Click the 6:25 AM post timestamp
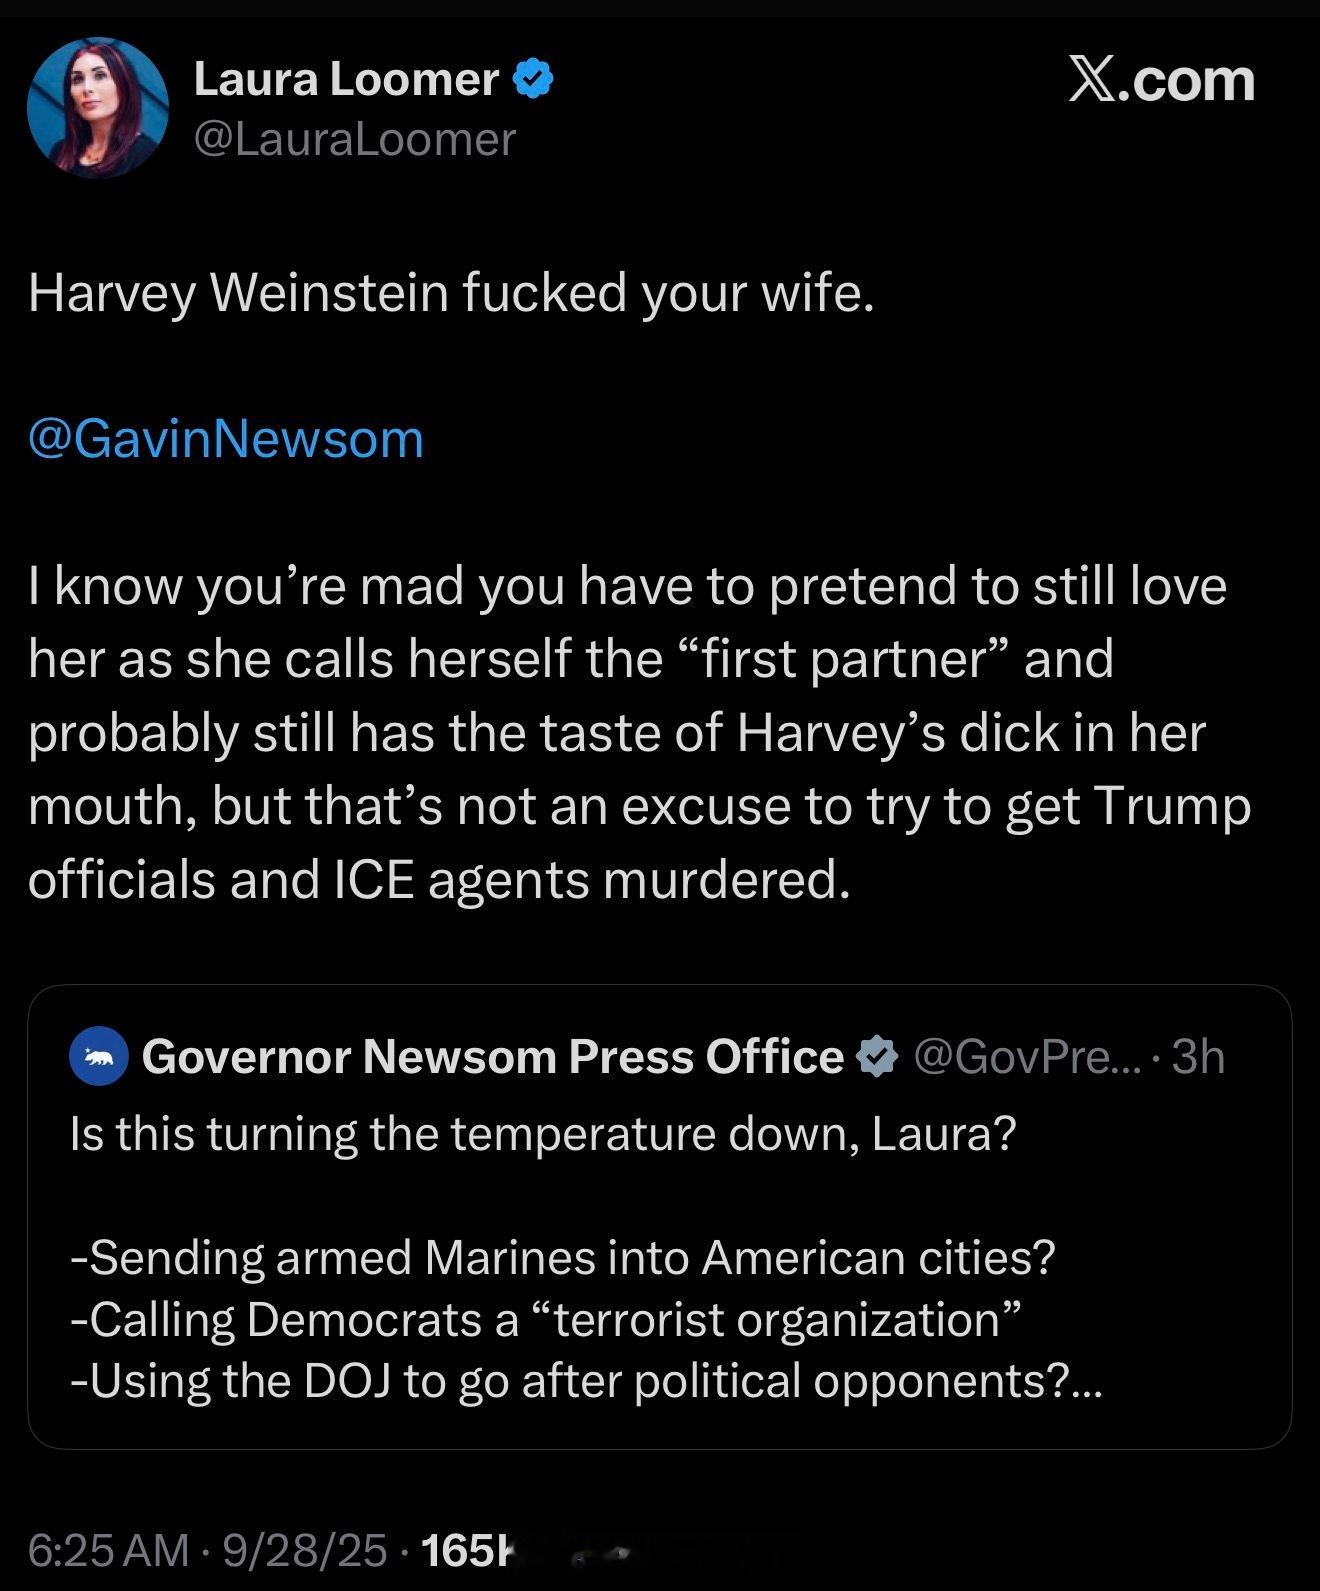The image size is (1320, 1591). [108, 1551]
